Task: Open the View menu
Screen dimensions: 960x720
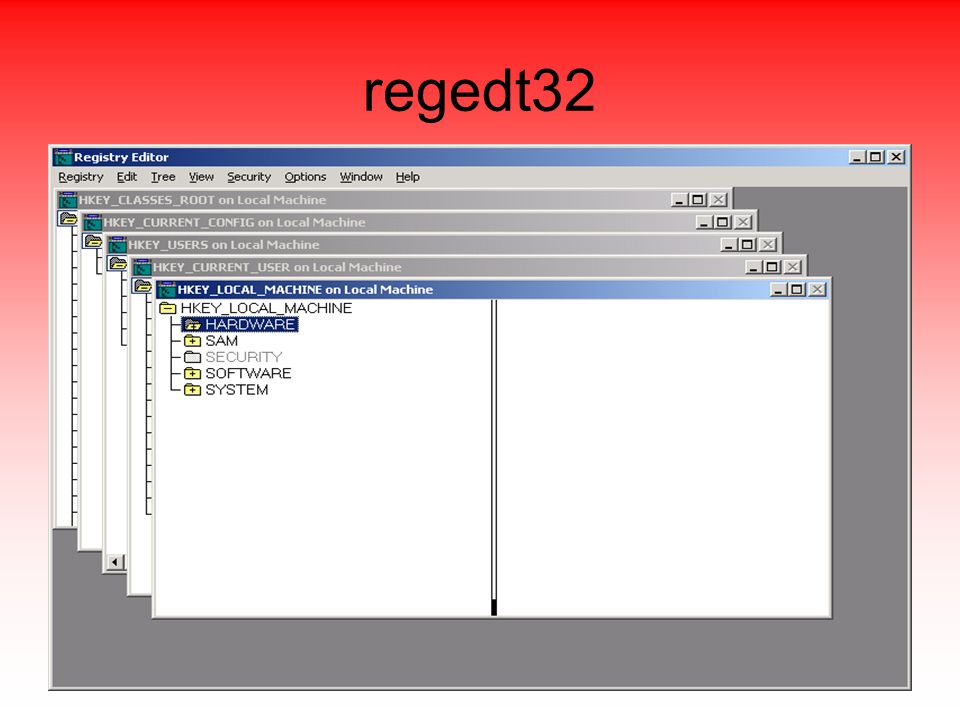Action: coord(201,177)
